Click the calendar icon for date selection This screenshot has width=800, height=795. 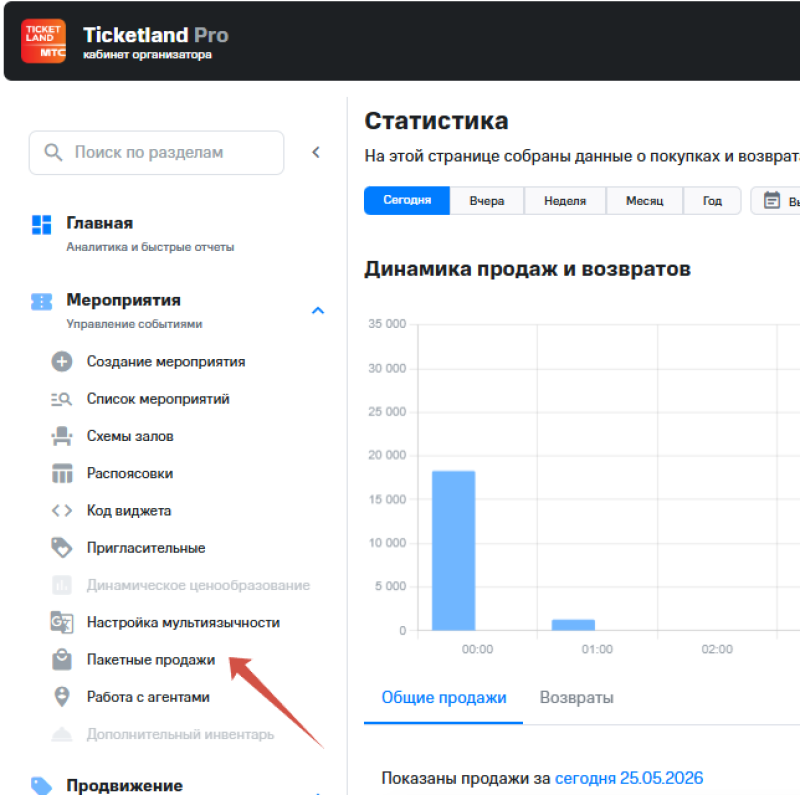(771, 201)
